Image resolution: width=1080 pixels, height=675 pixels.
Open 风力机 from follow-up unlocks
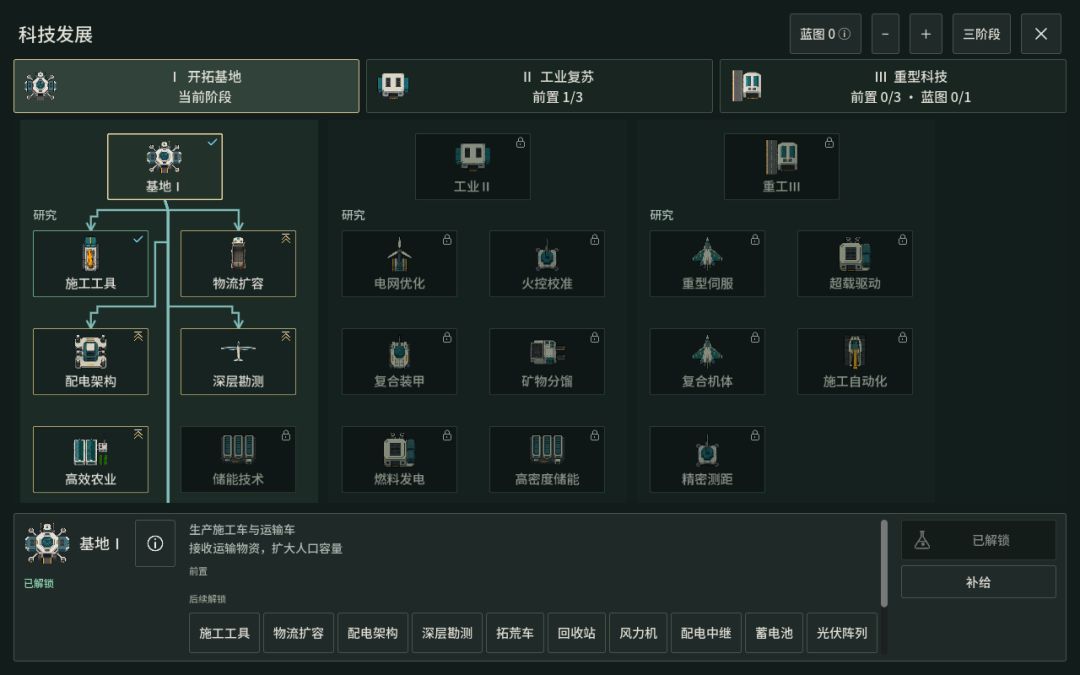(x=638, y=633)
